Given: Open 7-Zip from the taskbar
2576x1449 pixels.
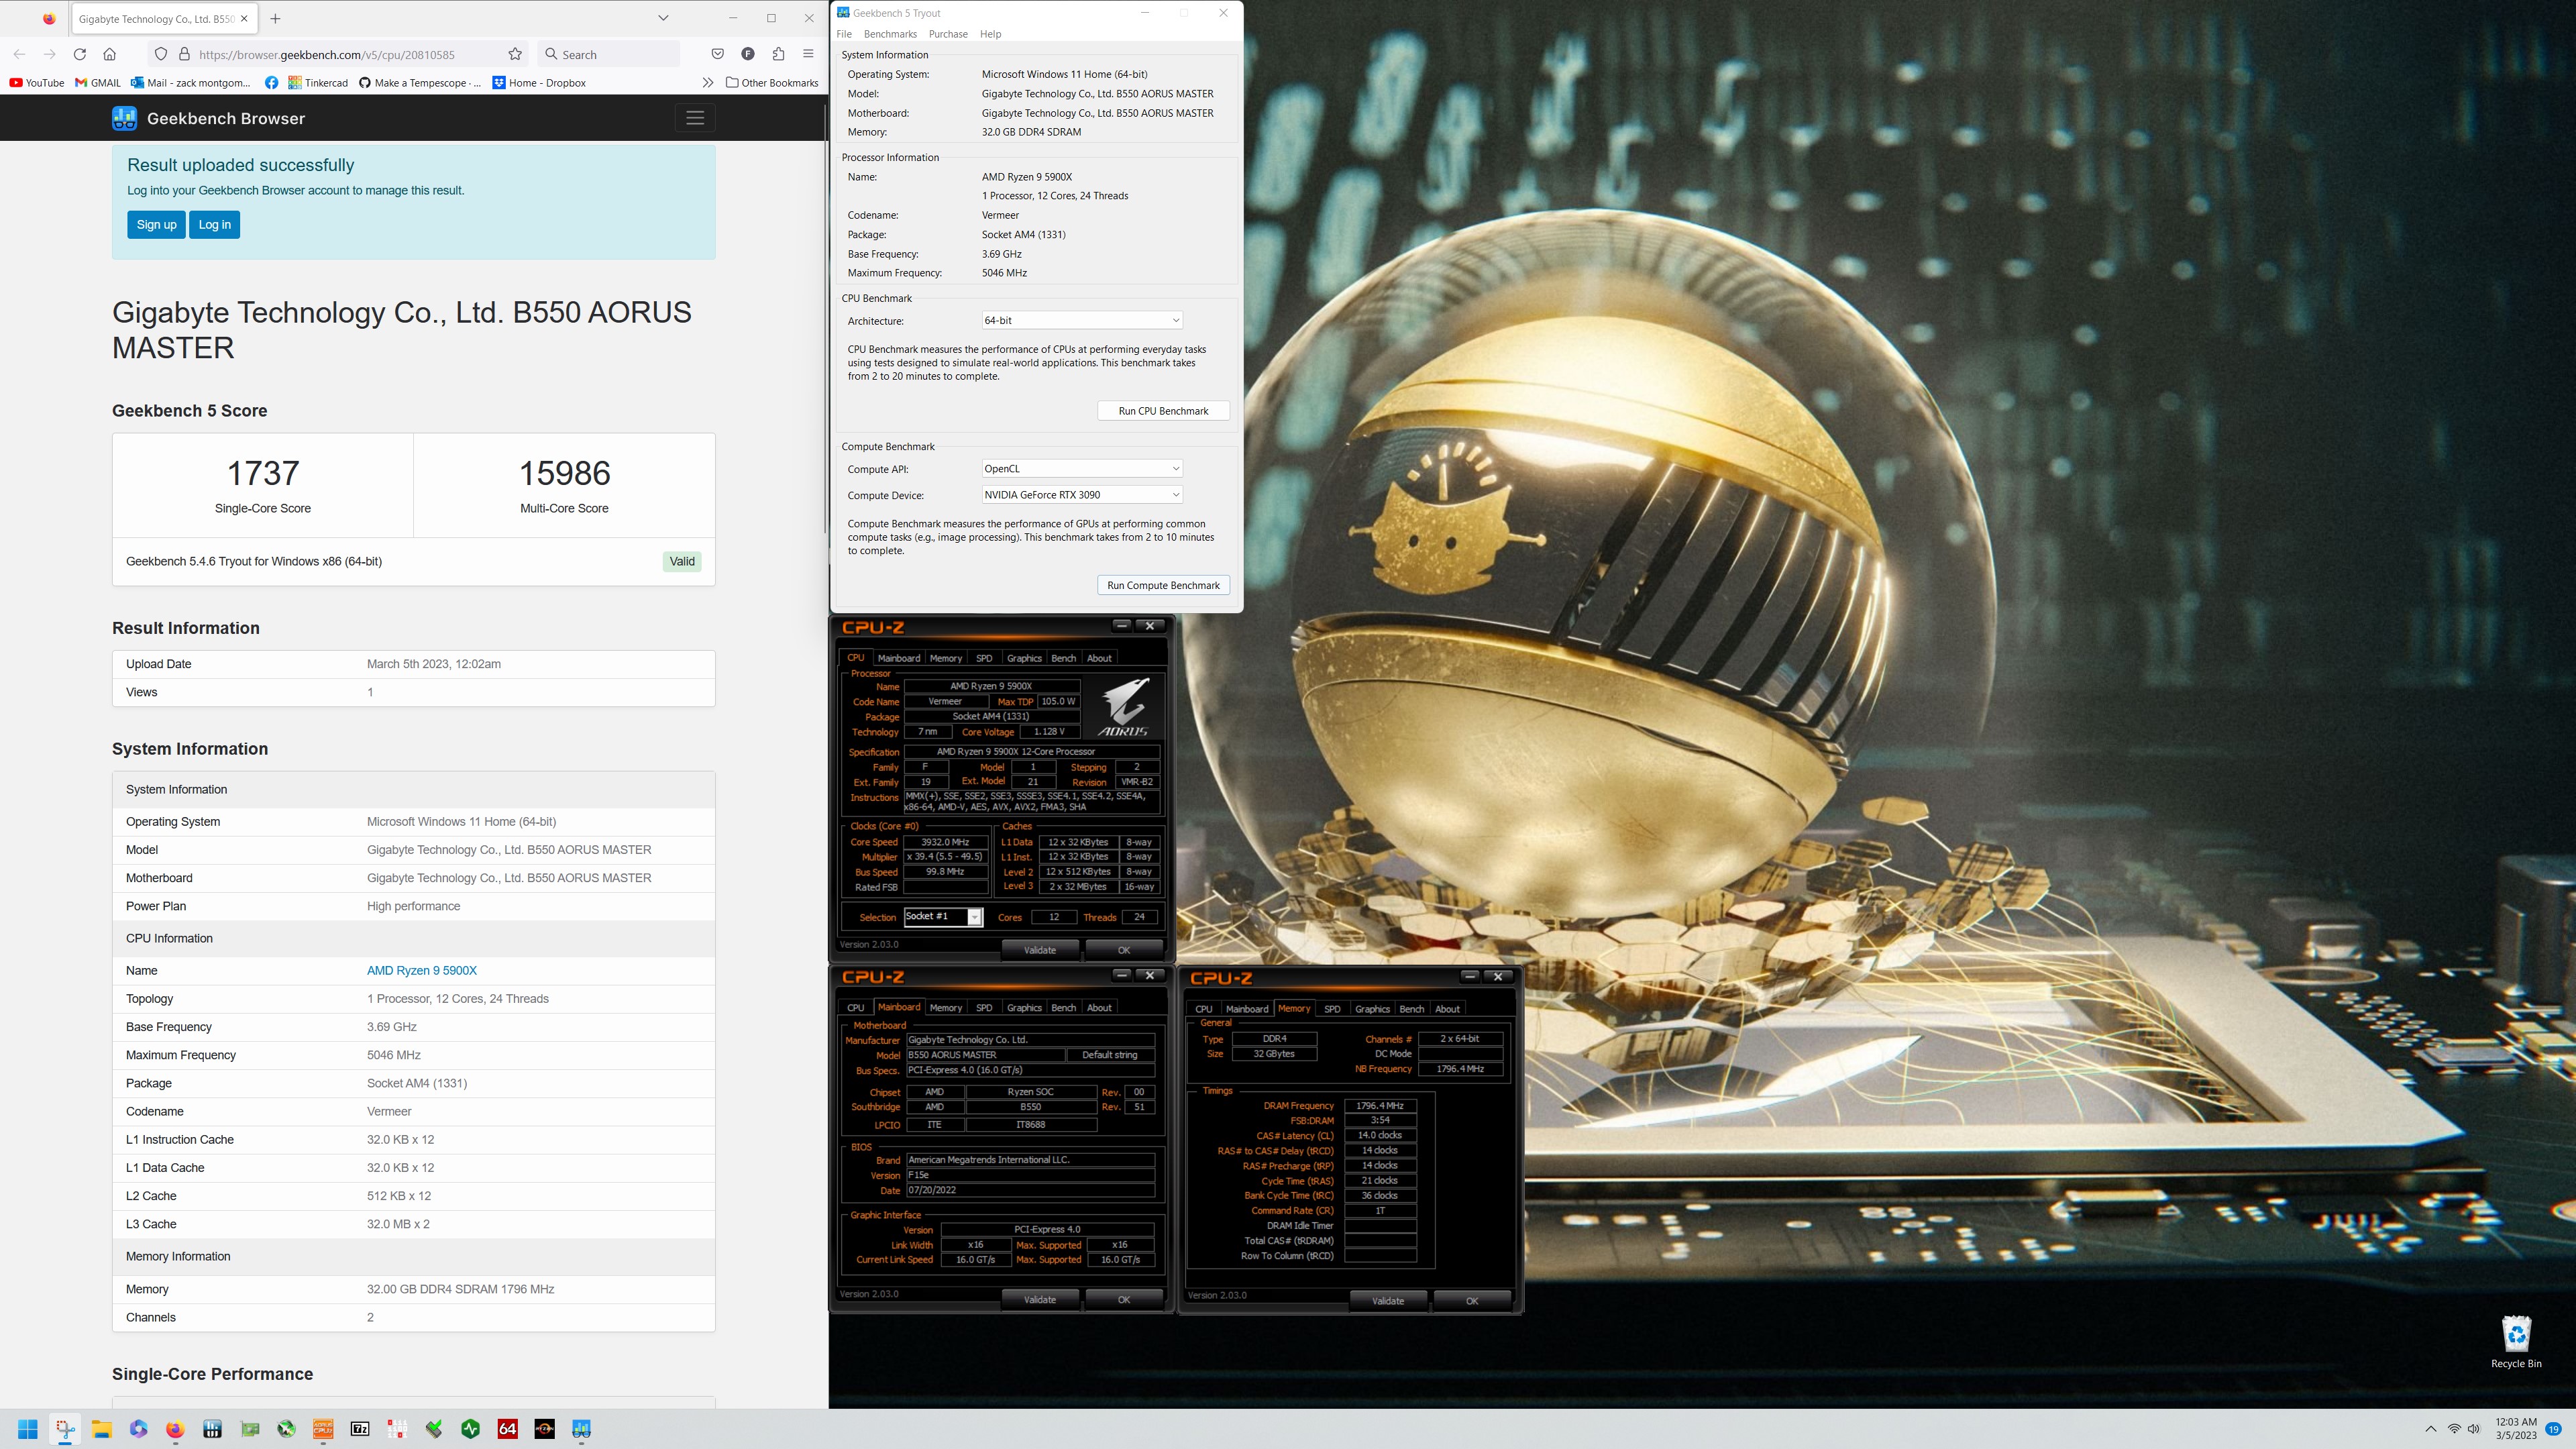Looking at the screenshot, I should pos(360,1429).
